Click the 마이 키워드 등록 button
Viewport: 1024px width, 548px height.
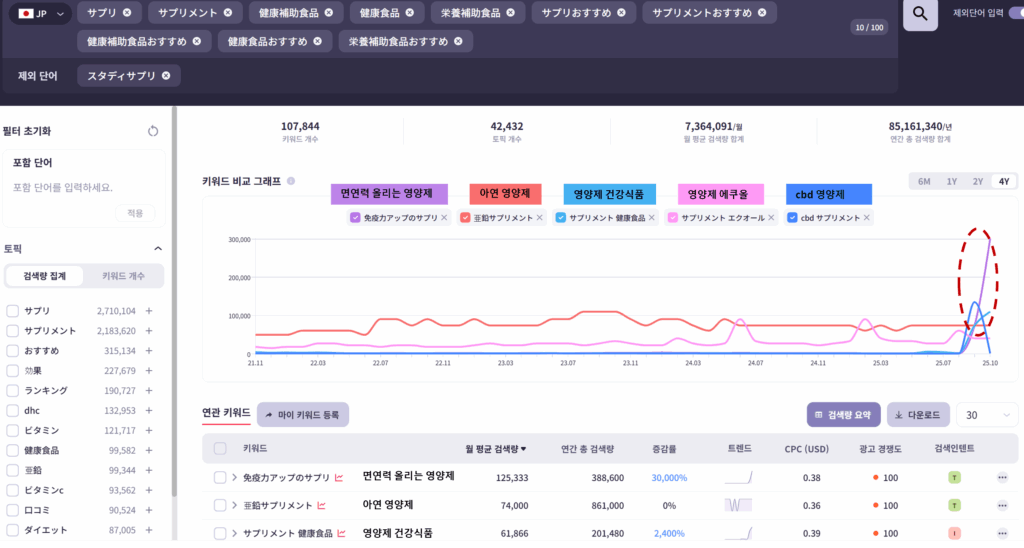[303, 415]
